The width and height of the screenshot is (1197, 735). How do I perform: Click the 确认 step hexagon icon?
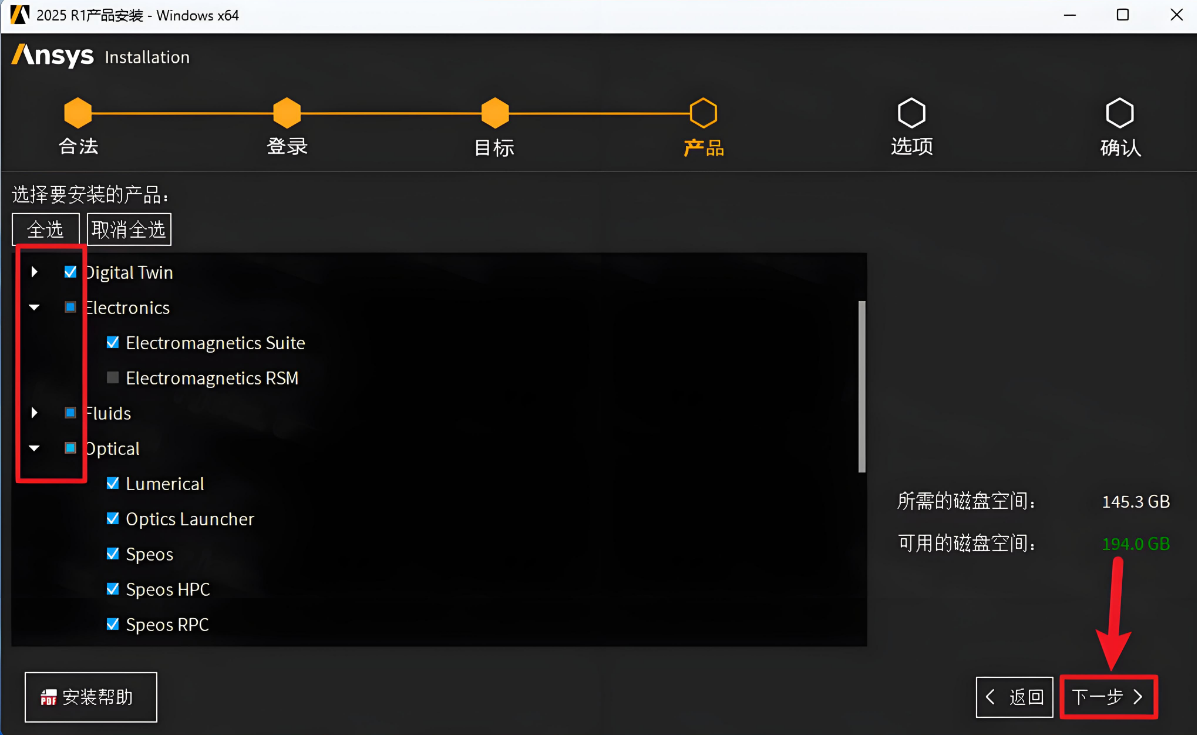point(1120,113)
